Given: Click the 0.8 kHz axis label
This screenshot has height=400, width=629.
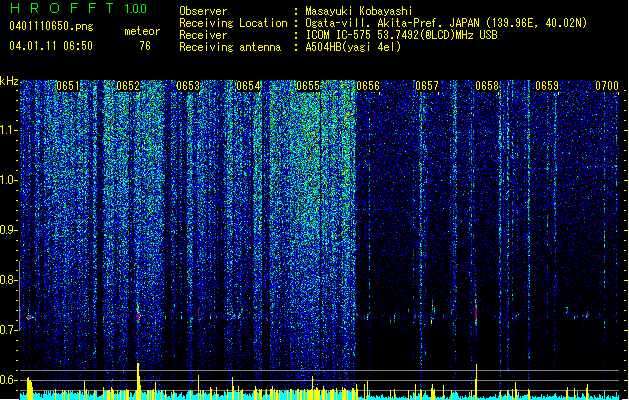Looking at the screenshot, I should pyautogui.click(x=9, y=280).
